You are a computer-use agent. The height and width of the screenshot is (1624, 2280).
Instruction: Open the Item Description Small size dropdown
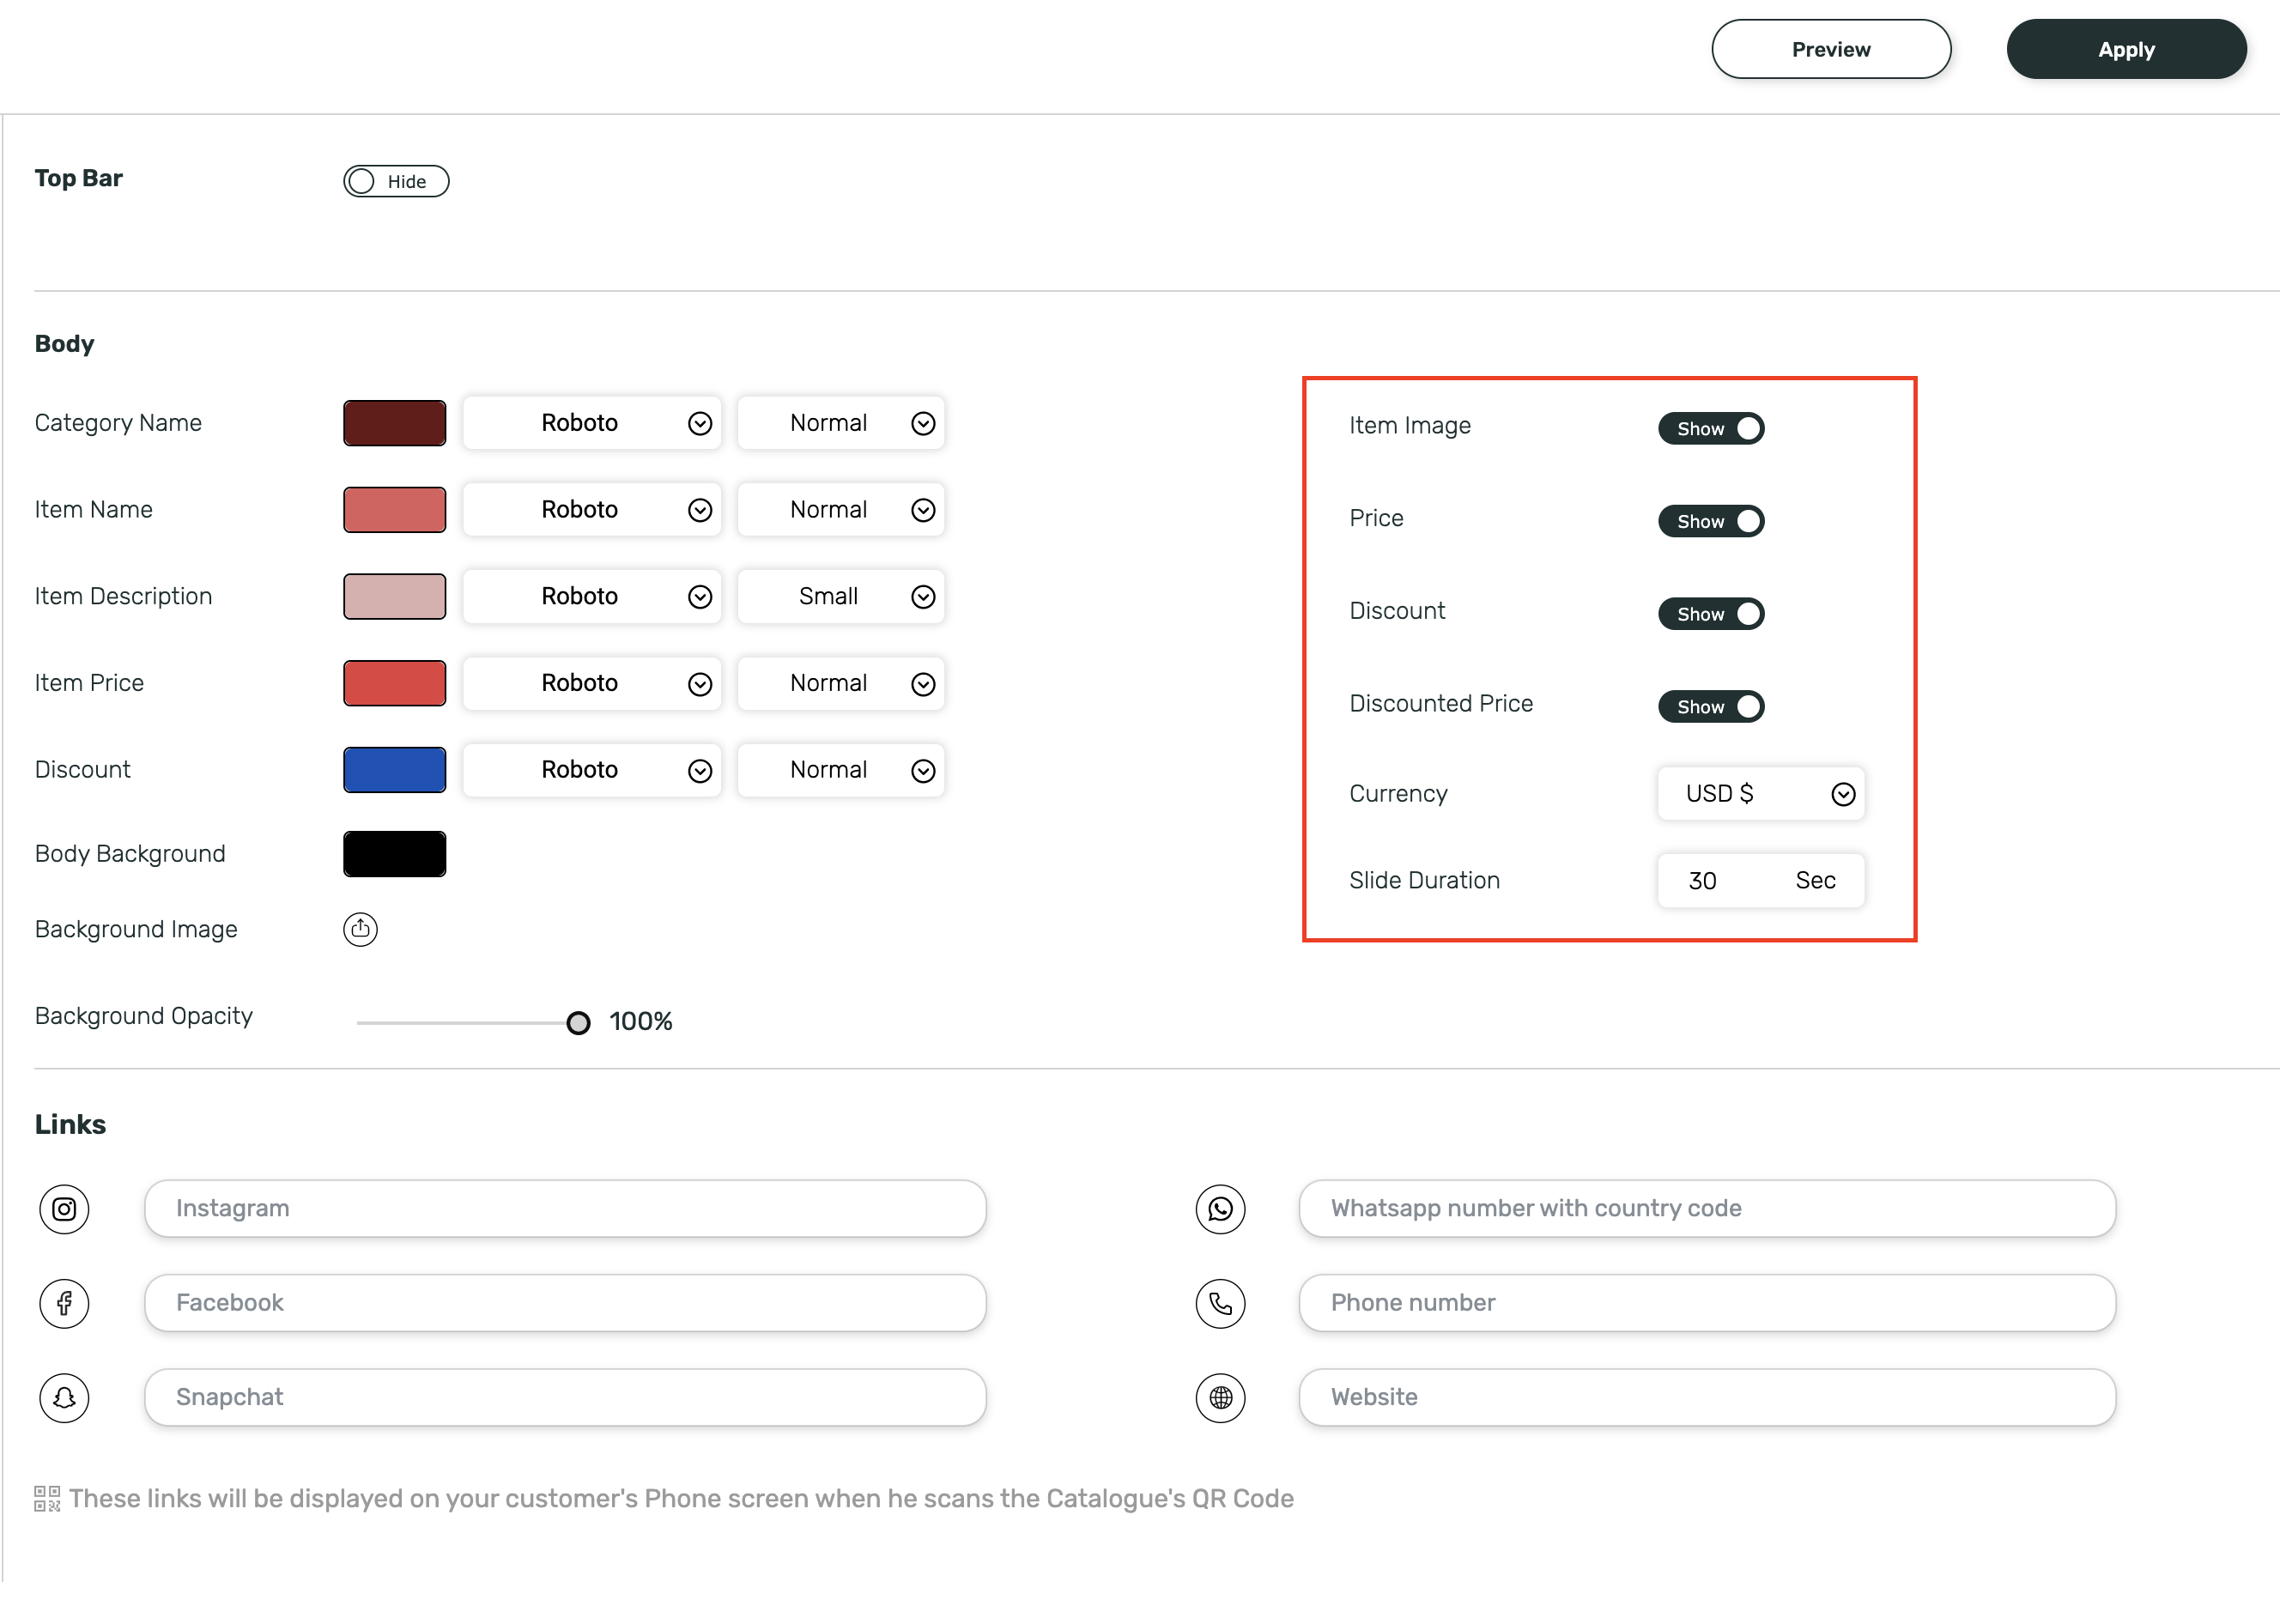pos(841,597)
